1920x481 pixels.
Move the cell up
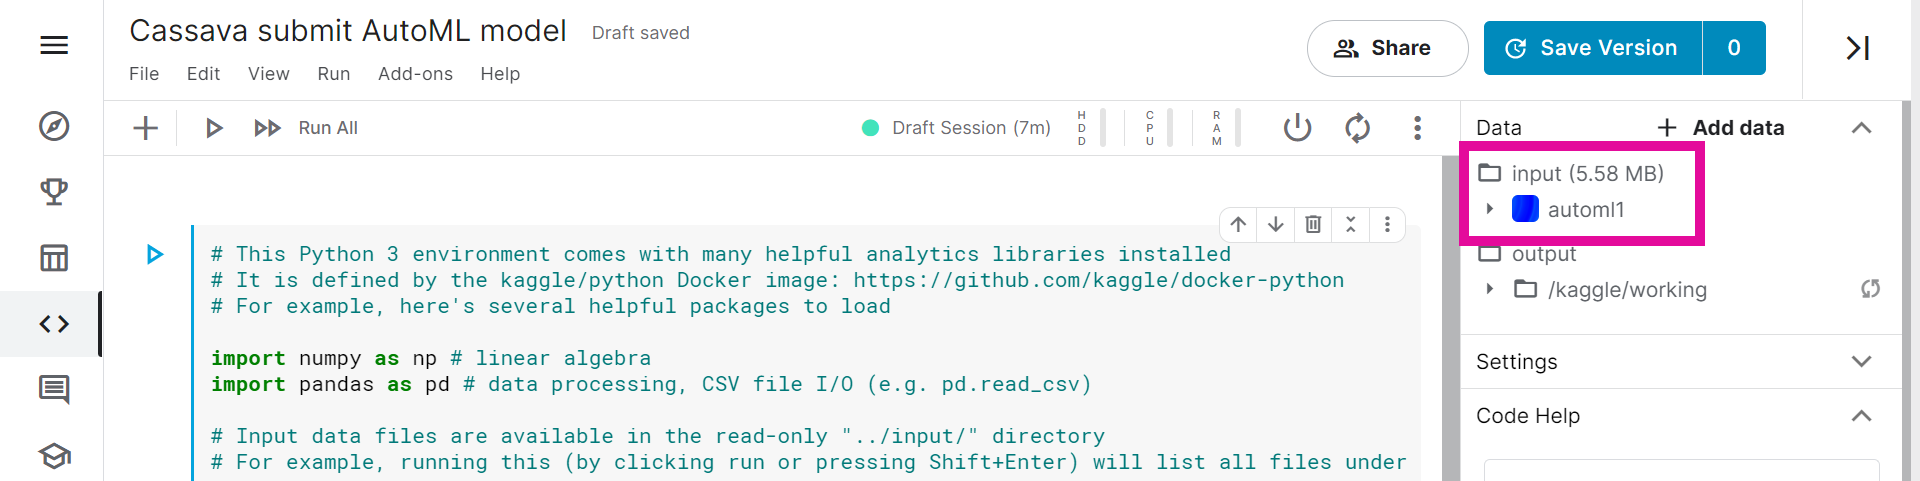point(1238,225)
